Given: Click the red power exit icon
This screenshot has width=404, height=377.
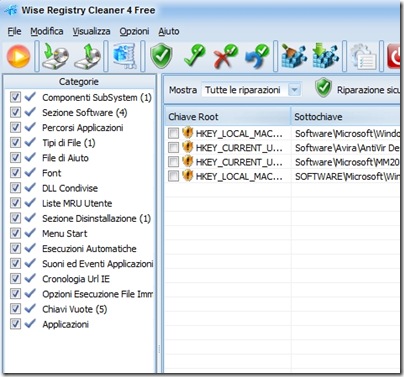Looking at the screenshot, I should 394,56.
